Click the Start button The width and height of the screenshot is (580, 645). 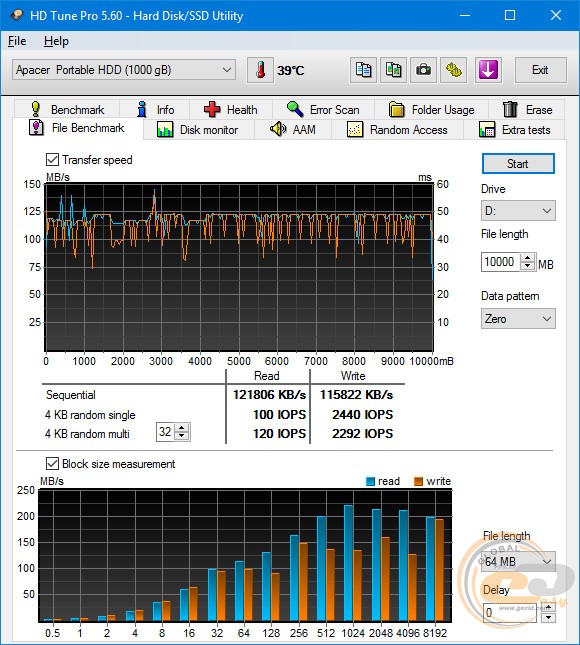pos(518,164)
